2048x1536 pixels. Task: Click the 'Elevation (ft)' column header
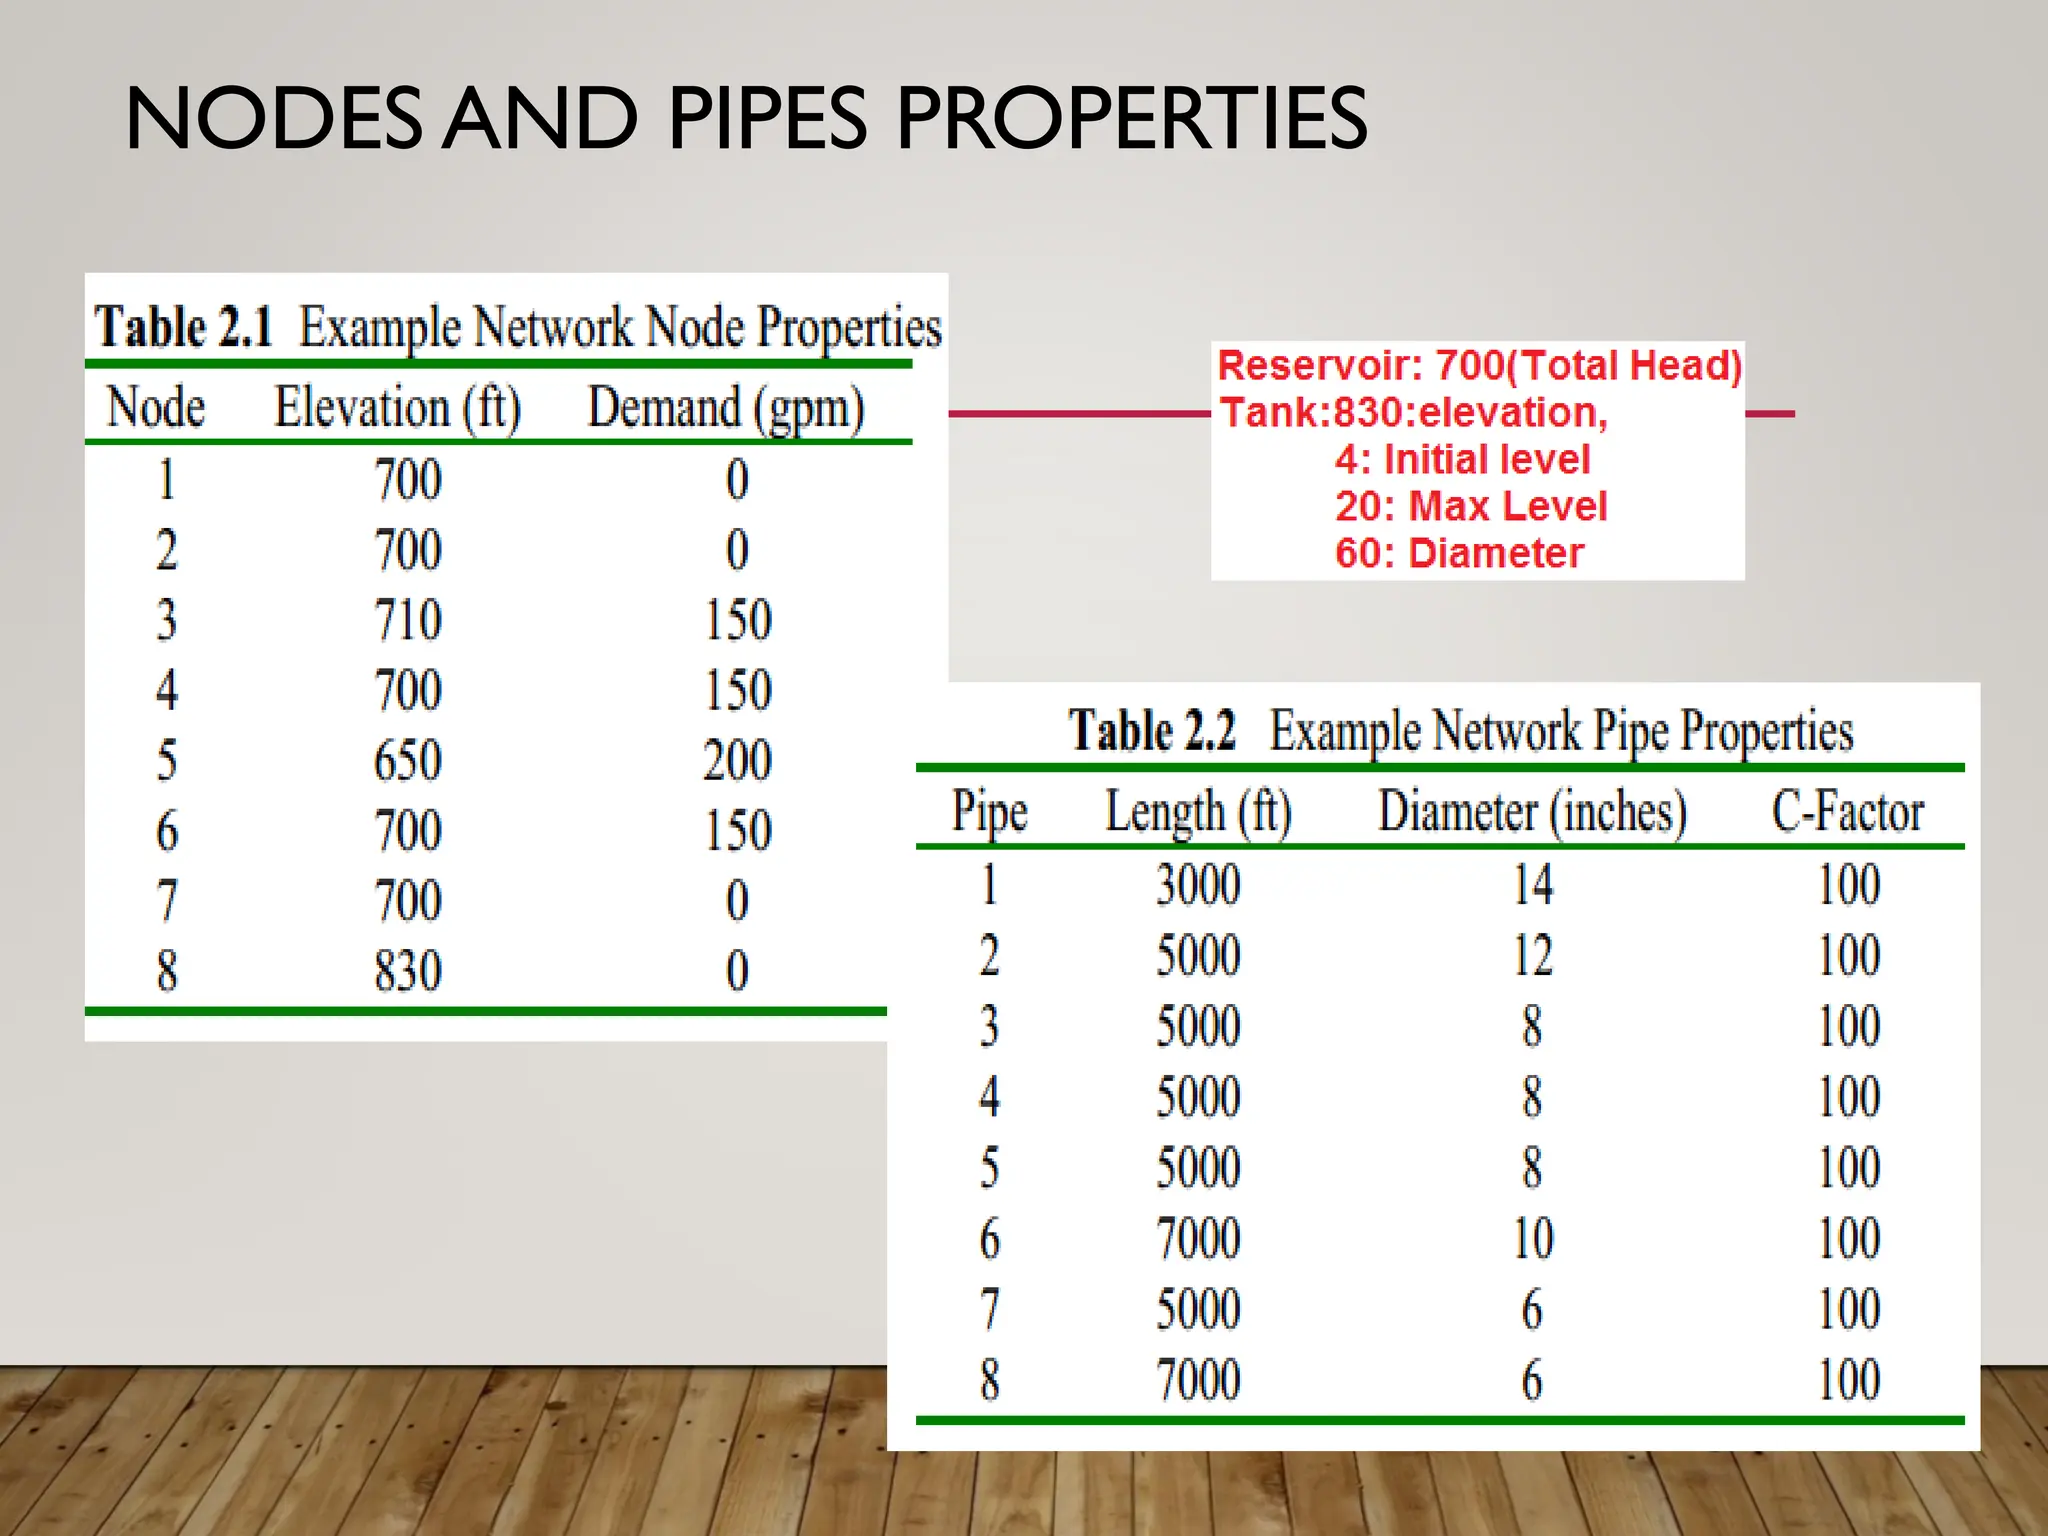click(x=398, y=409)
